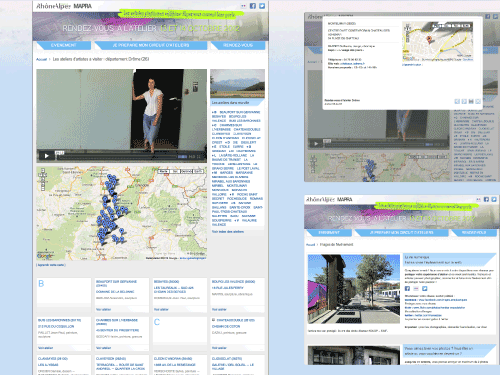The image size is (500, 375).
Task: Close the popup dialog with X icon
Action: pos(478,101)
